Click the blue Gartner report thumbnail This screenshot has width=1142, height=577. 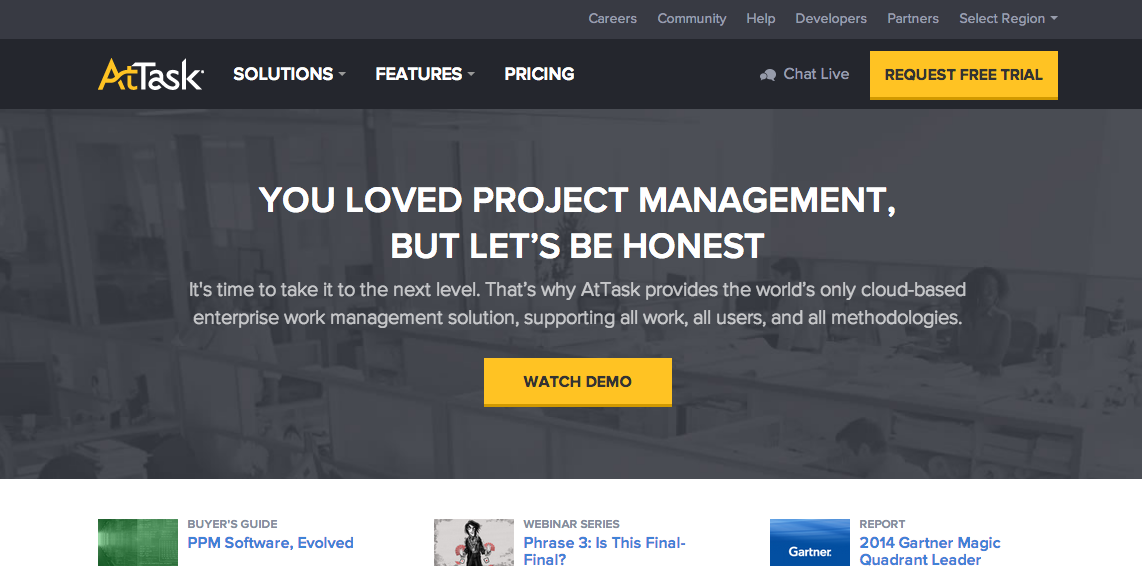click(810, 543)
